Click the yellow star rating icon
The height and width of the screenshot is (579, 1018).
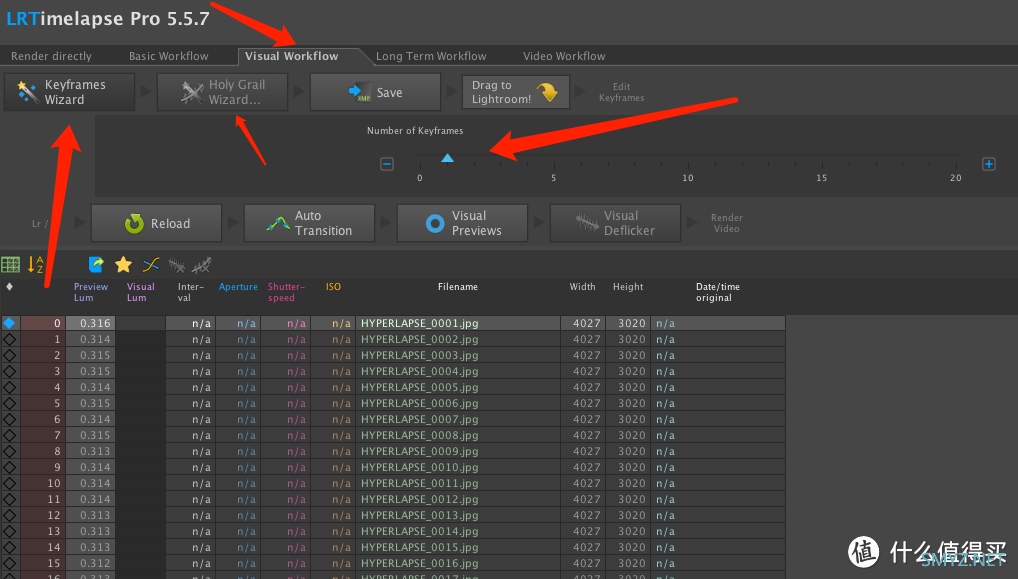pos(123,265)
